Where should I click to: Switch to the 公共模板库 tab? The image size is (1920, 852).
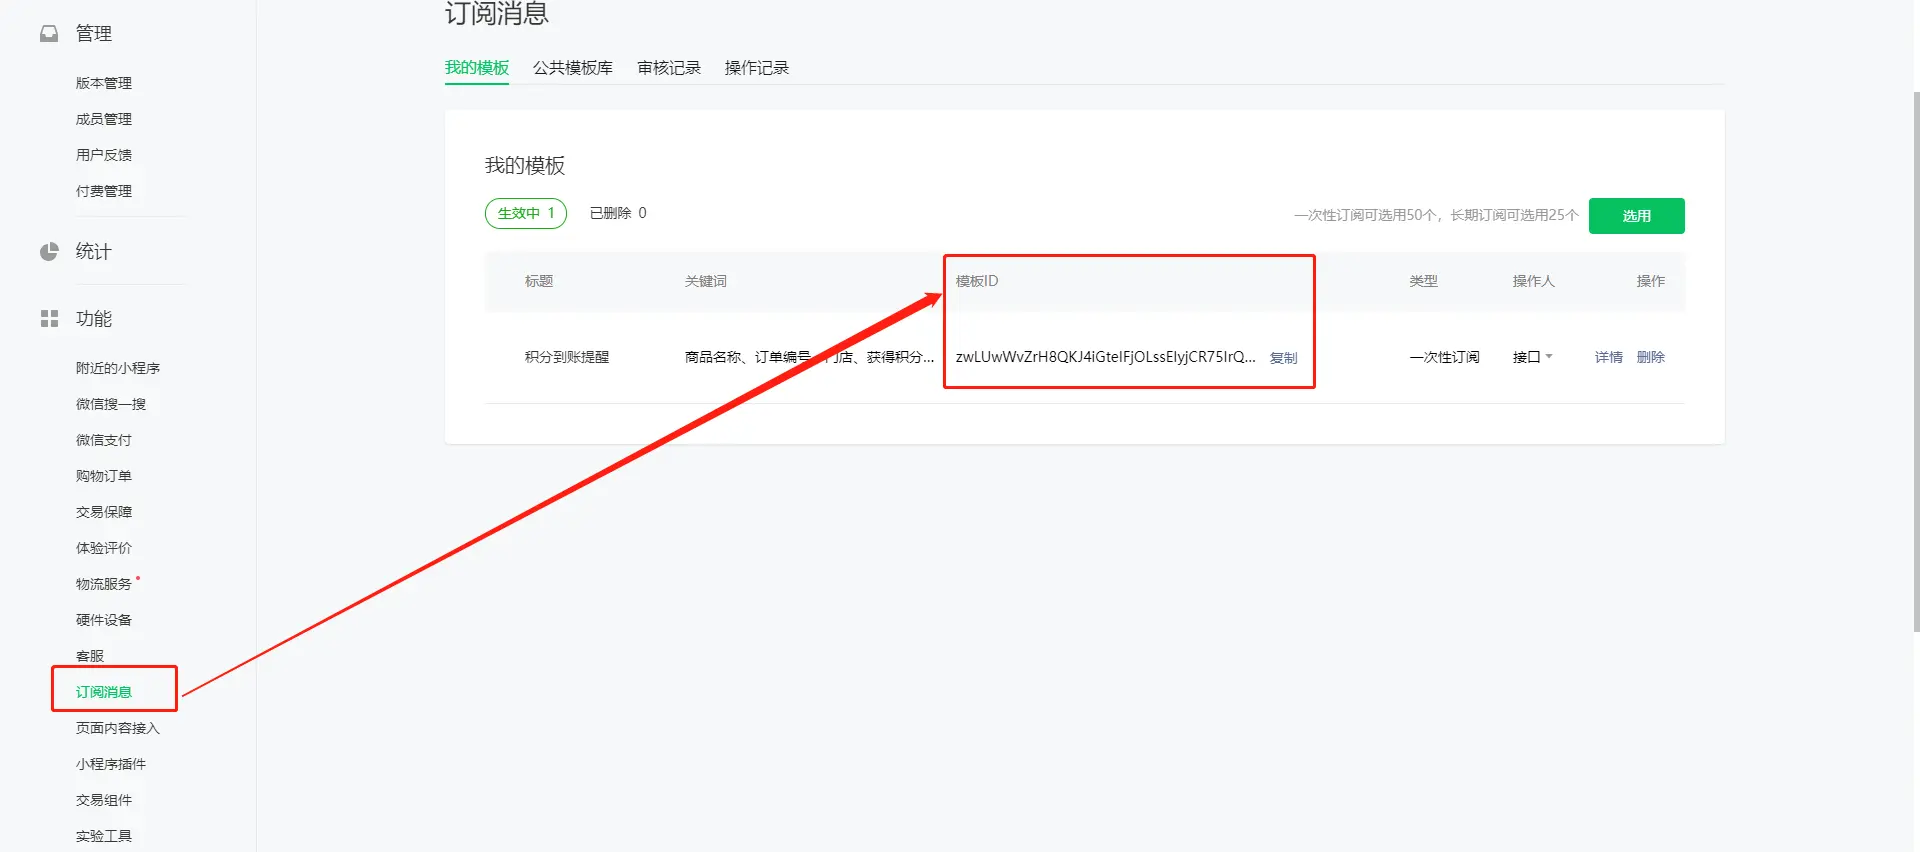click(572, 68)
